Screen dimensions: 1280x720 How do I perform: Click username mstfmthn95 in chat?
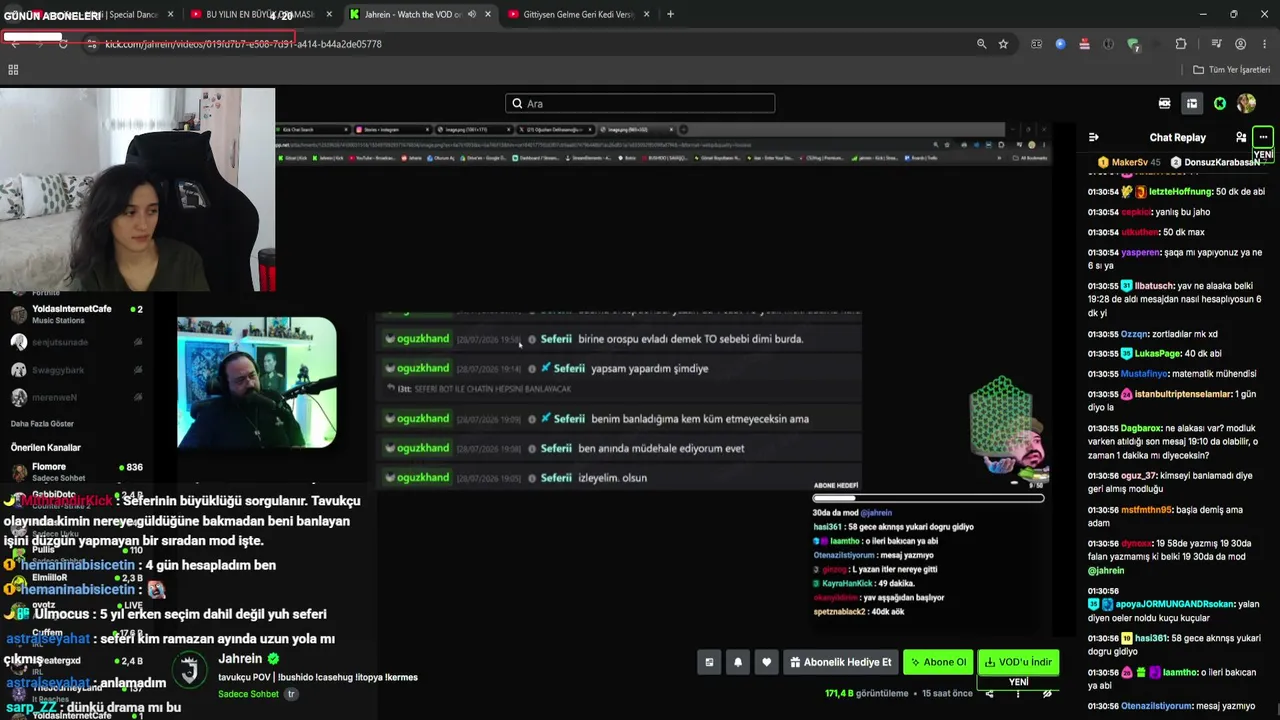tap(1148, 510)
